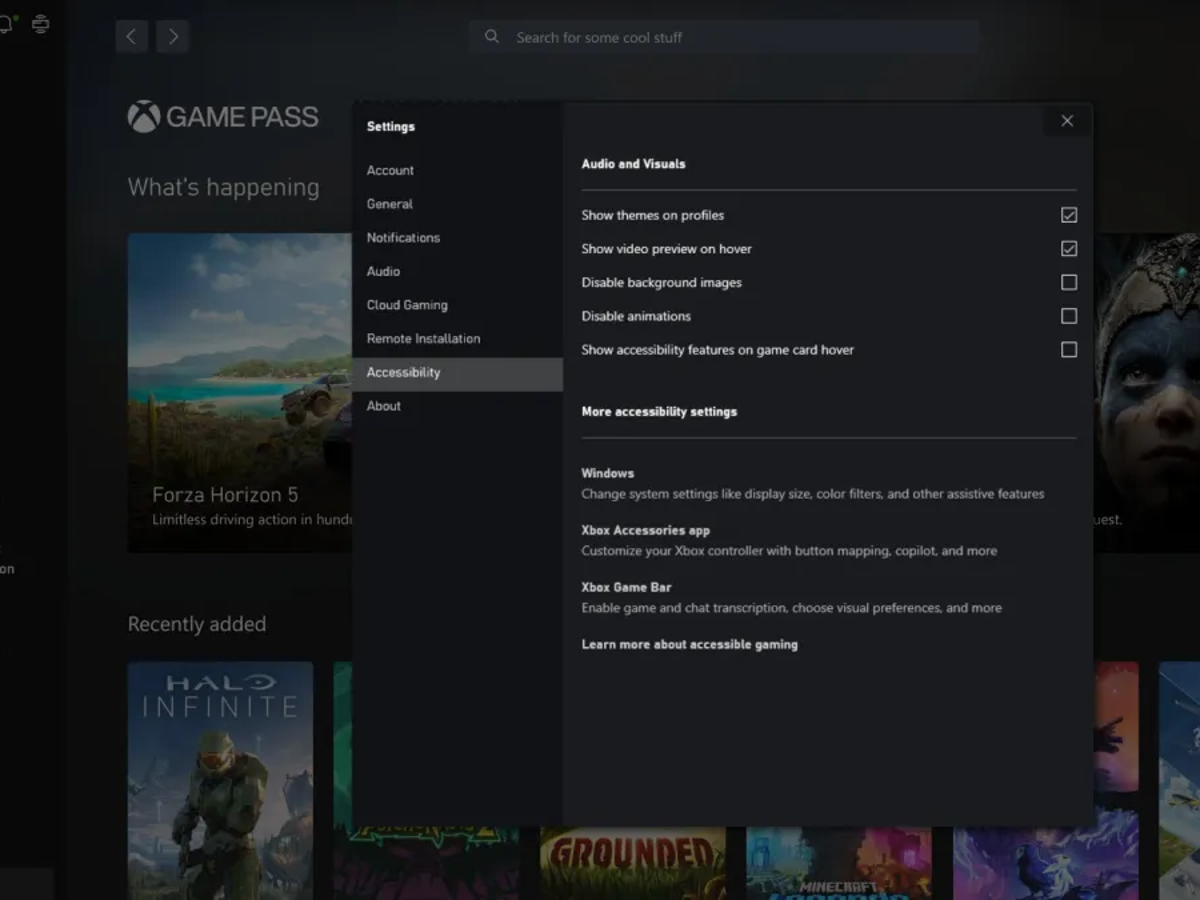Uncheck Show video preview on hover
The image size is (1200, 900).
tap(1069, 248)
